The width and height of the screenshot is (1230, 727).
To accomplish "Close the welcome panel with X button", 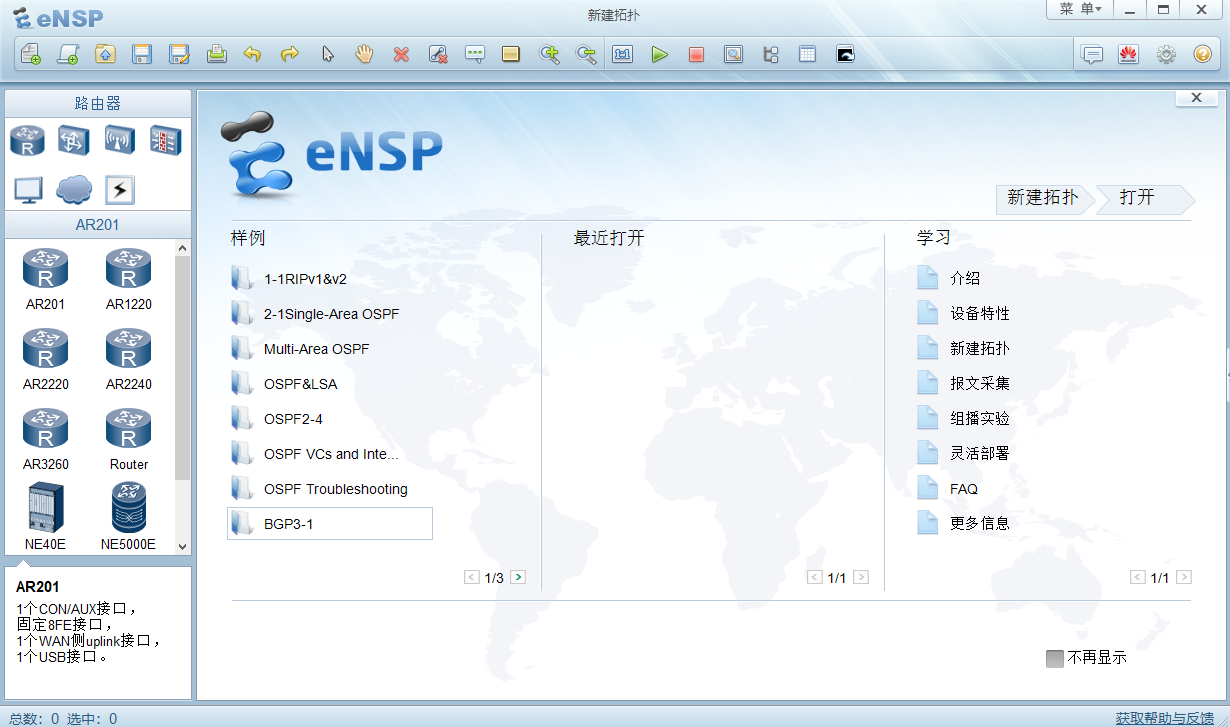I will click(x=1196, y=98).
